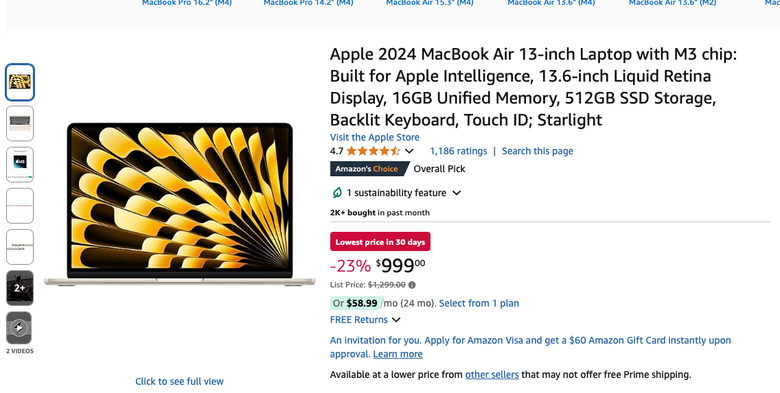Image resolution: width=780 pixels, height=393 pixels.
Task: Expand the FREE Returns dropdown
Action: [396, 320]
